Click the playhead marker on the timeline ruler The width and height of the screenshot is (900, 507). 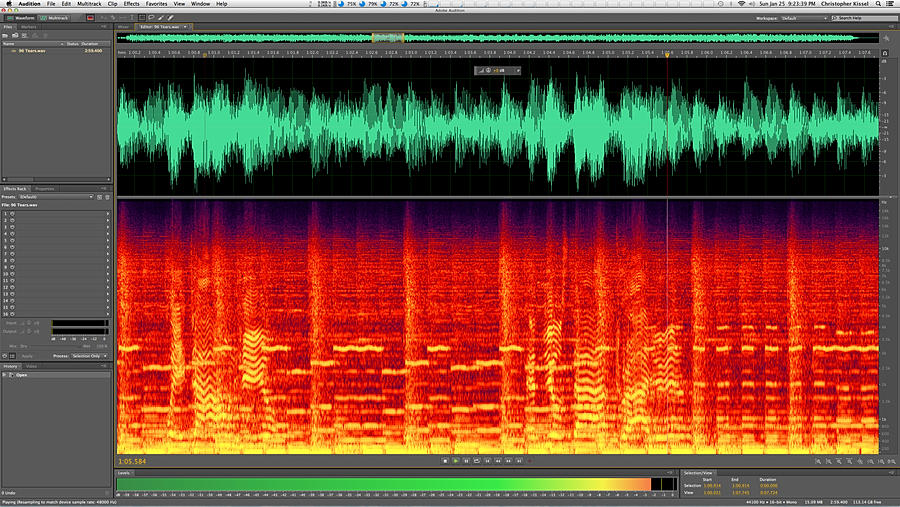[x=667, y=55]
